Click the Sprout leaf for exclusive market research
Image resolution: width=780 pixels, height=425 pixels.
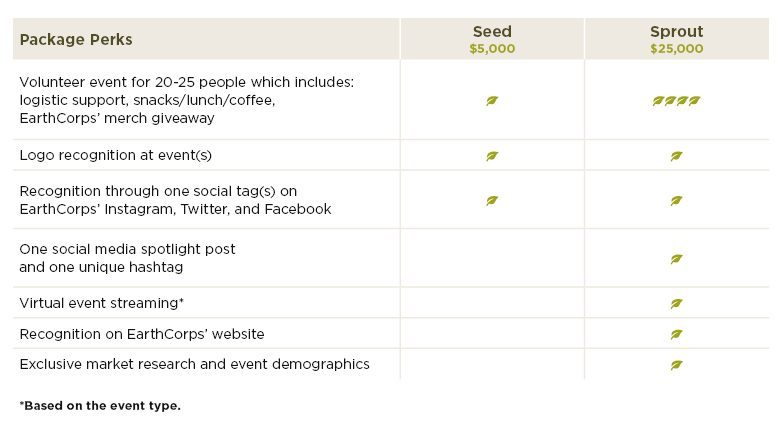(x=676, y=365)
